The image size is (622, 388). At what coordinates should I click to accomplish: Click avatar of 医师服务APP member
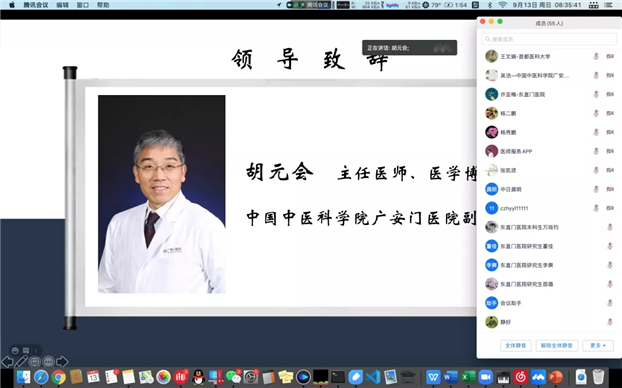pos(491,151)
